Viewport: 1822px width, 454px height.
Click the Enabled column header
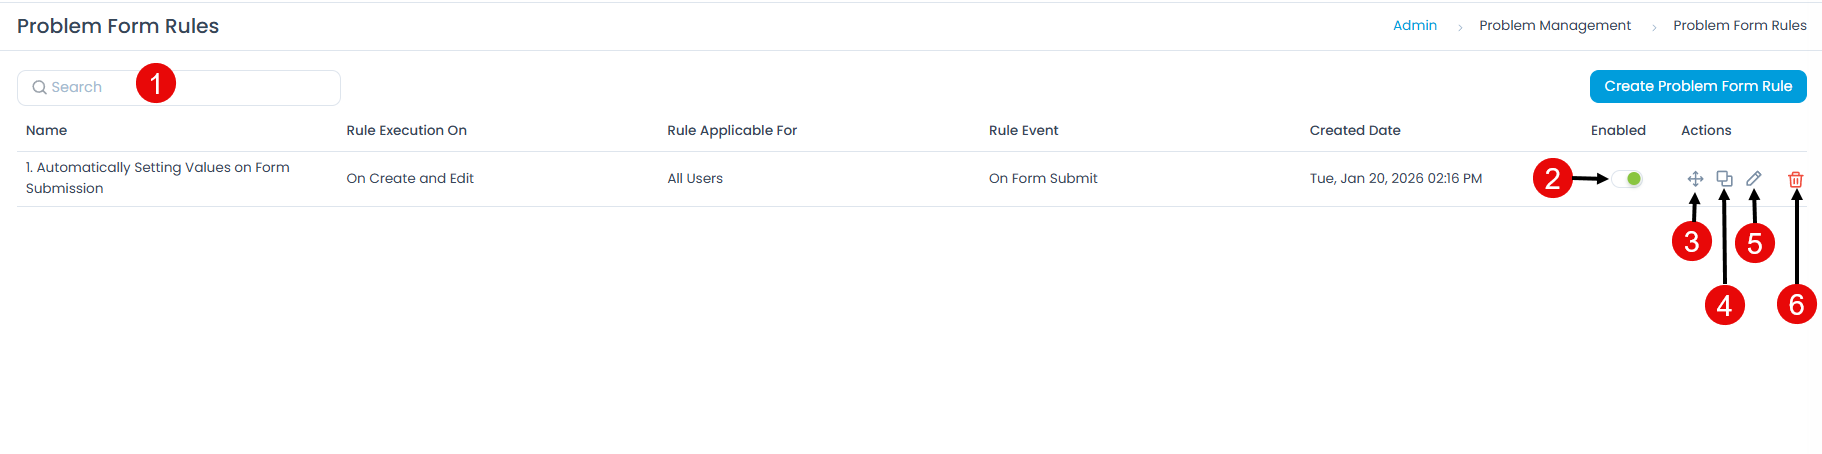pos(1617,131)
